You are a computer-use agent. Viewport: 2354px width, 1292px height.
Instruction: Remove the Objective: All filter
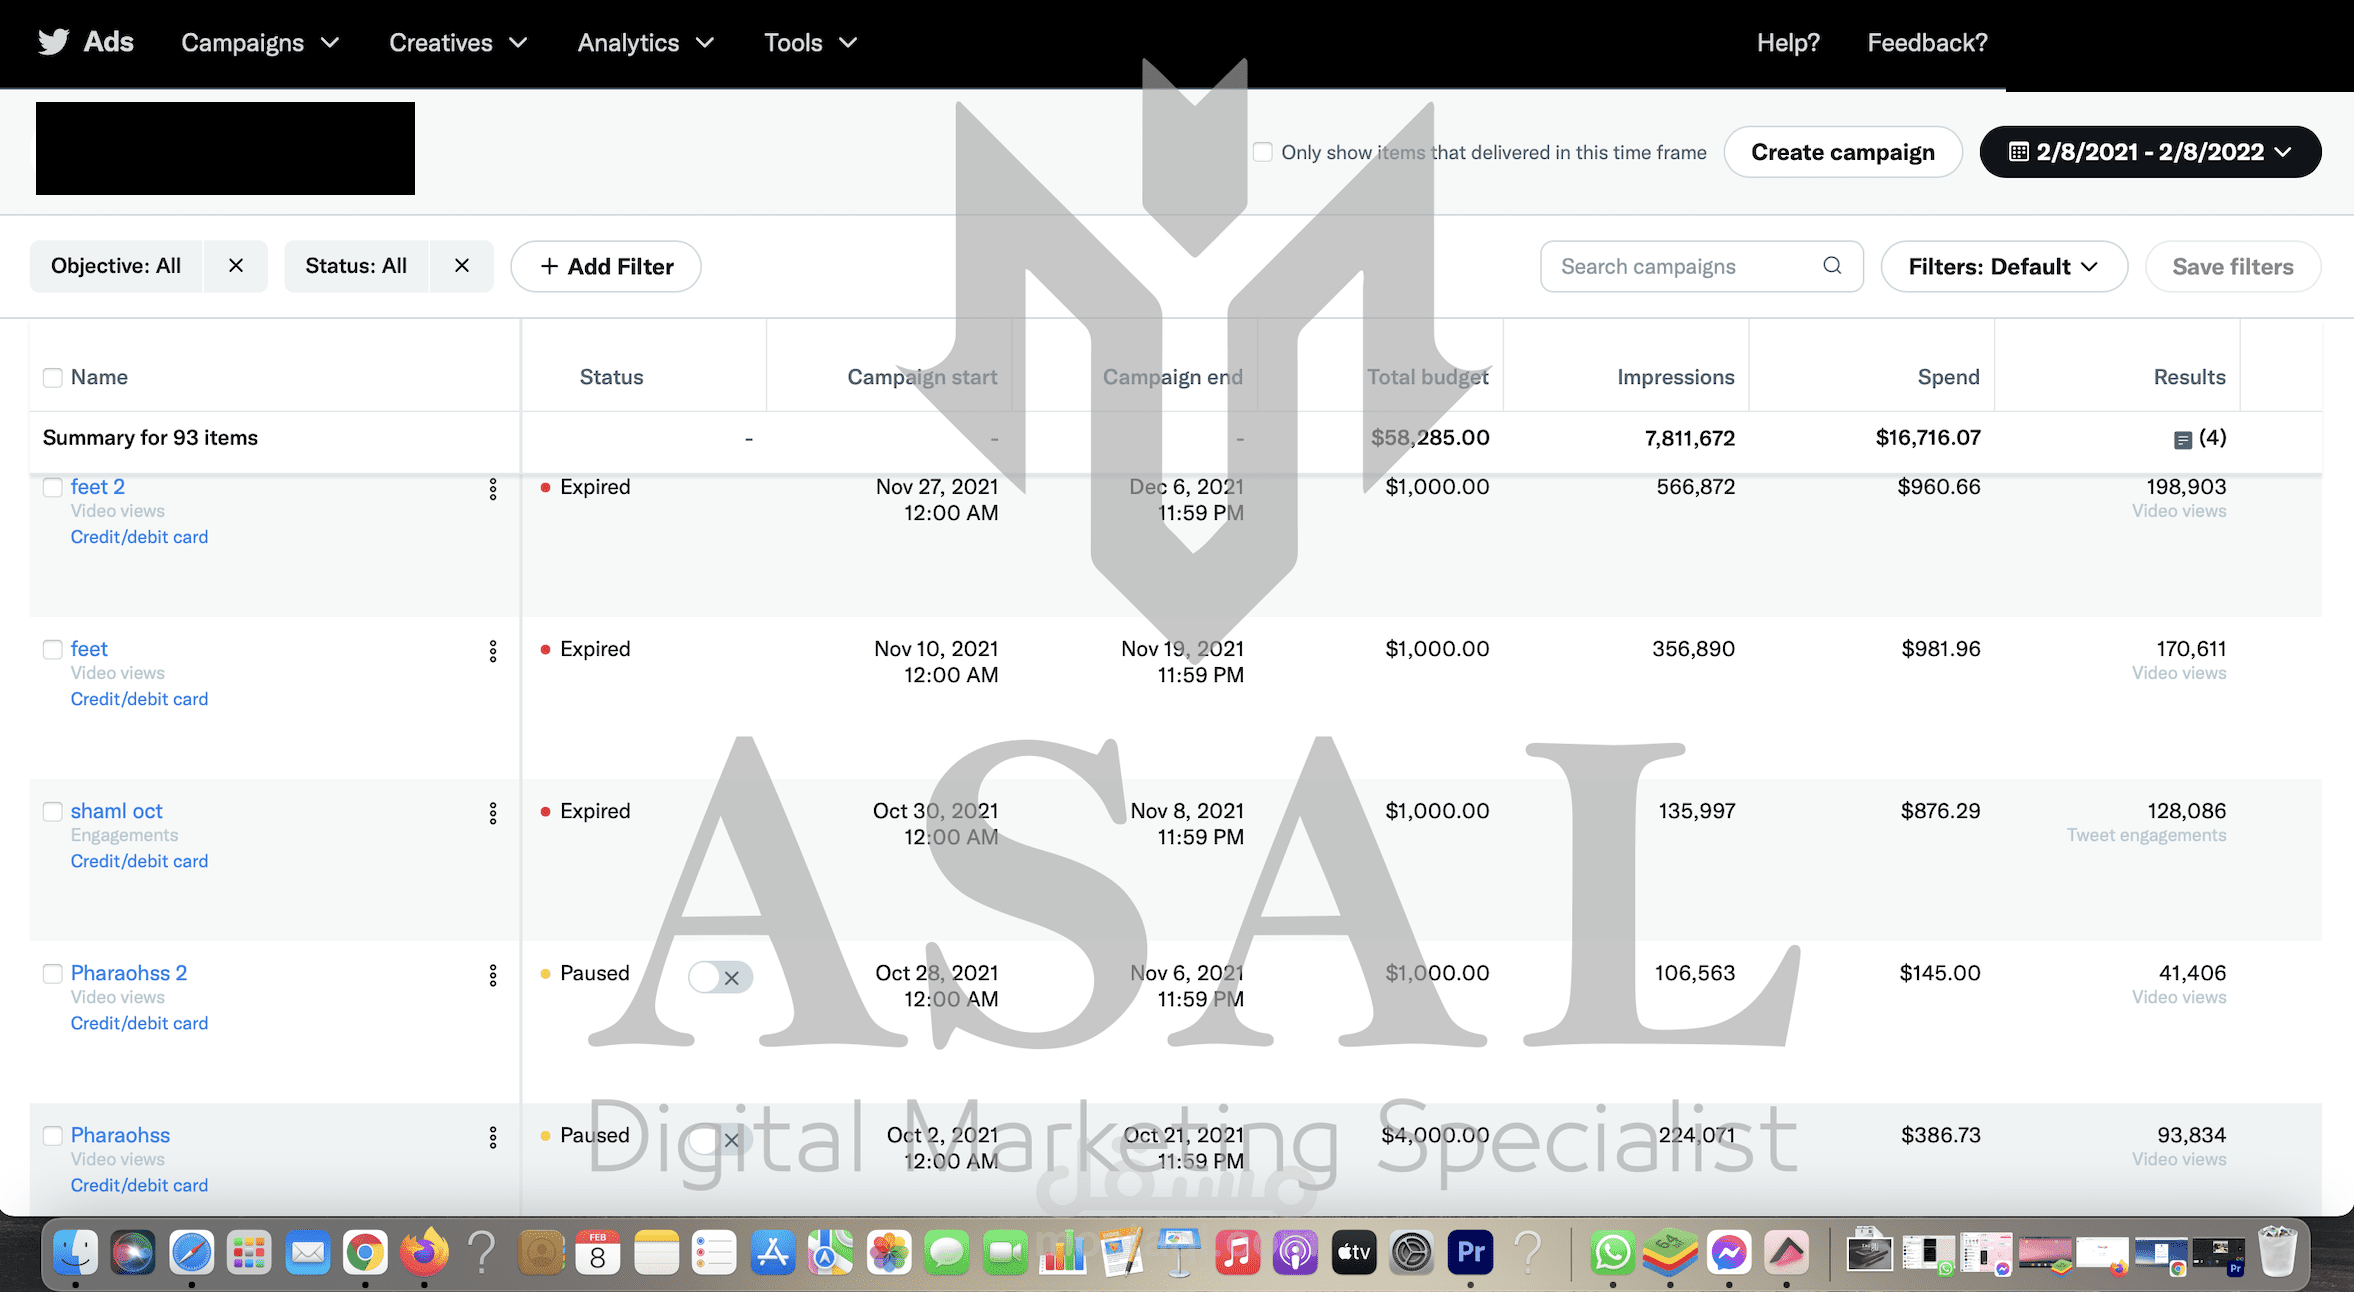pyautogui.click(x=236, y=266)
